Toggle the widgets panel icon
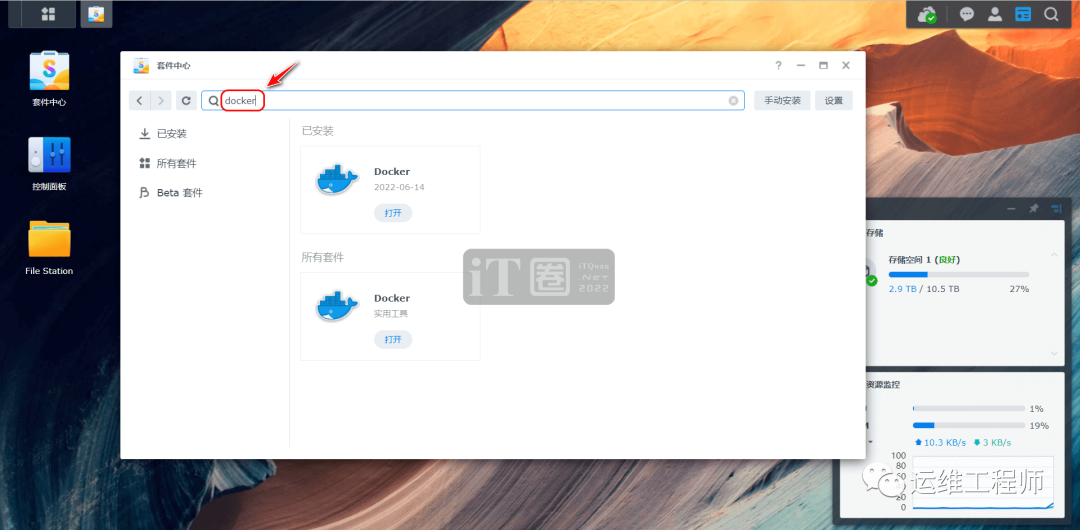1080x530 pixels. [1023, 14]
